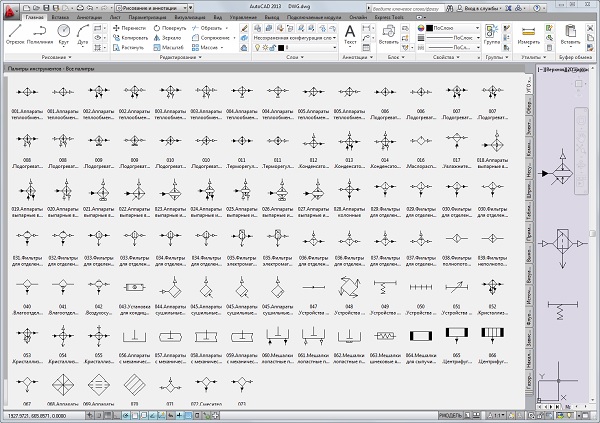Select the Отрезок (Line) drawing tool
This screenshot has width=600, height=423.
click(x=13, y=35)
